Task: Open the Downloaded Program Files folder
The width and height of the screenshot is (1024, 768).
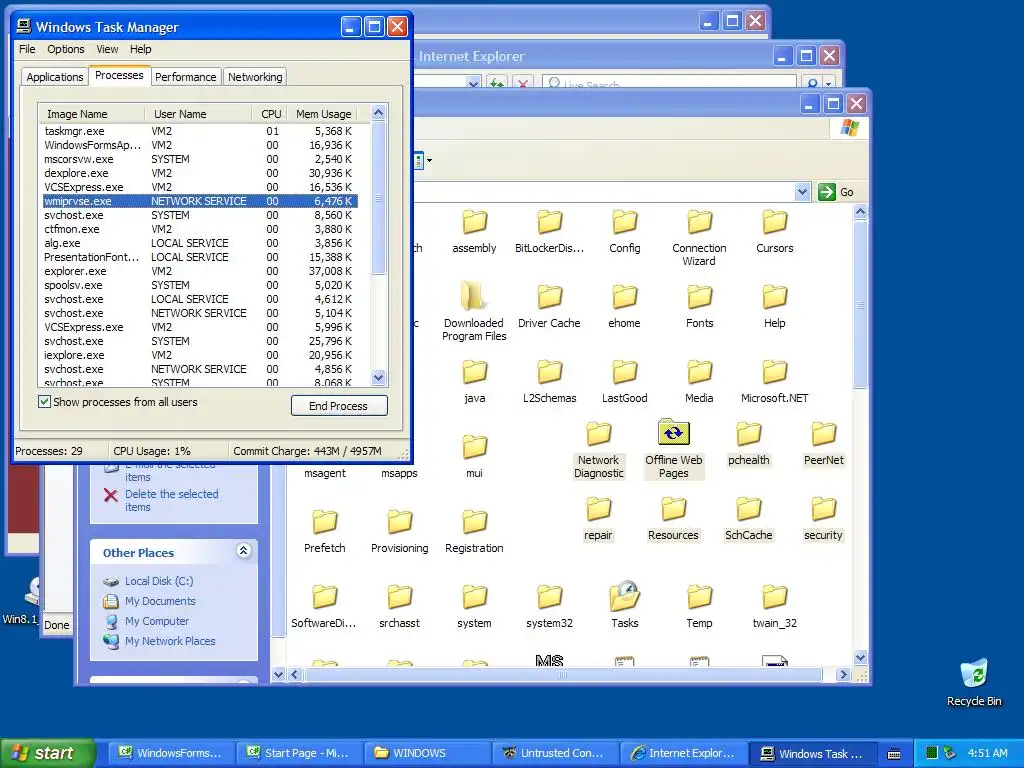Action: point(474,312)
